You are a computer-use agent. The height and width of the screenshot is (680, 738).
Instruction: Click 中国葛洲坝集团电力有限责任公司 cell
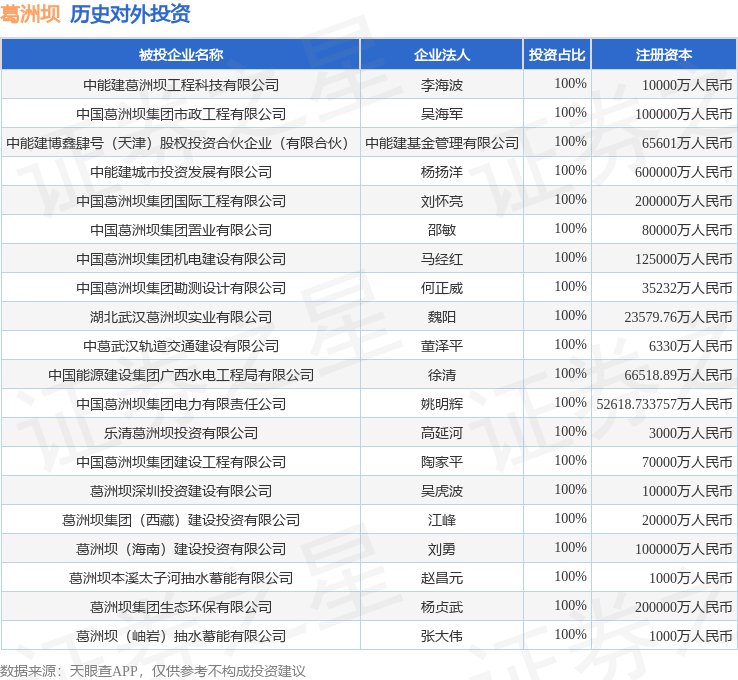tap(181, 404)
